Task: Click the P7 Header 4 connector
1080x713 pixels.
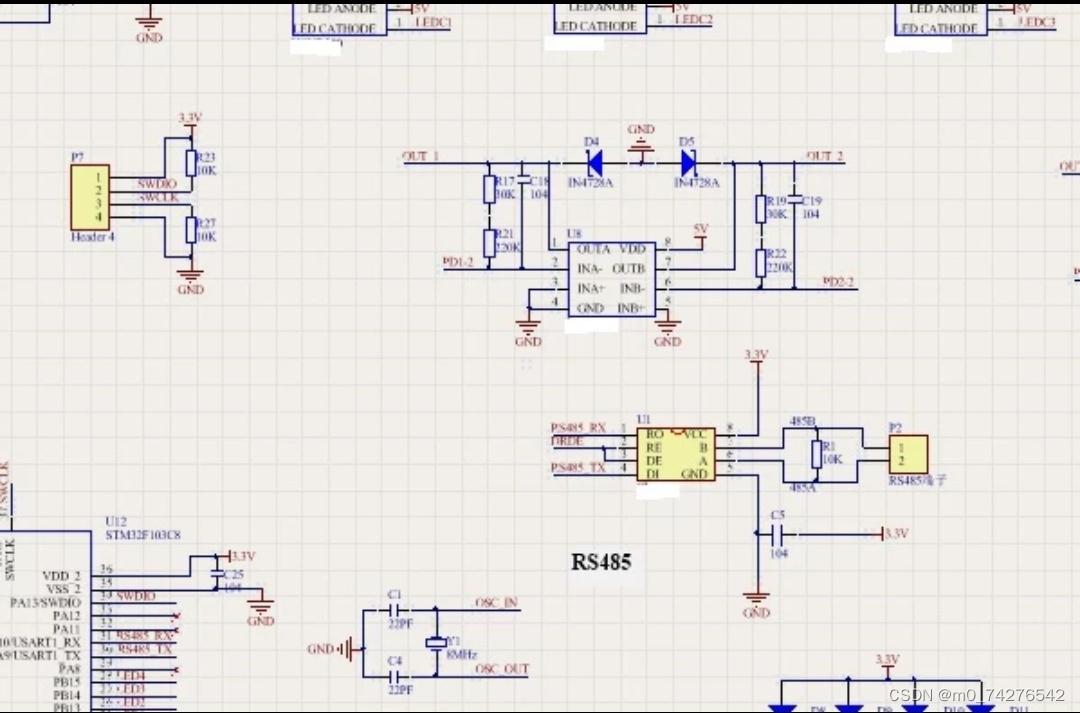Action: pos(90,198)
